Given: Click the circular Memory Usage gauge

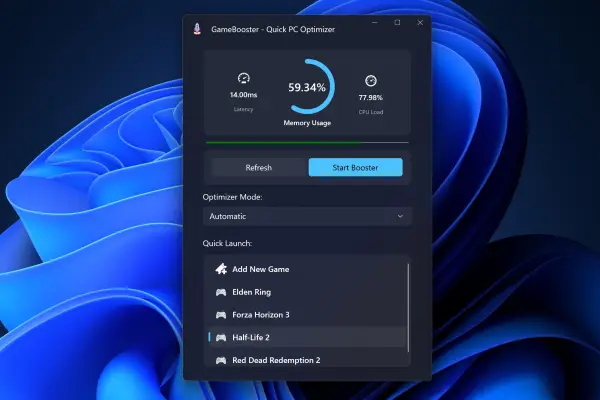Looking at the screenshot, I should click(308, 88).
